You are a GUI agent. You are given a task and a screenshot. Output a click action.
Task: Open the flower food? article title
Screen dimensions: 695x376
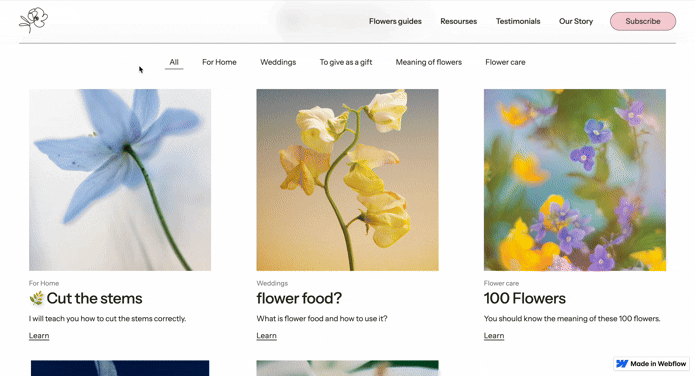coord(299,298)
